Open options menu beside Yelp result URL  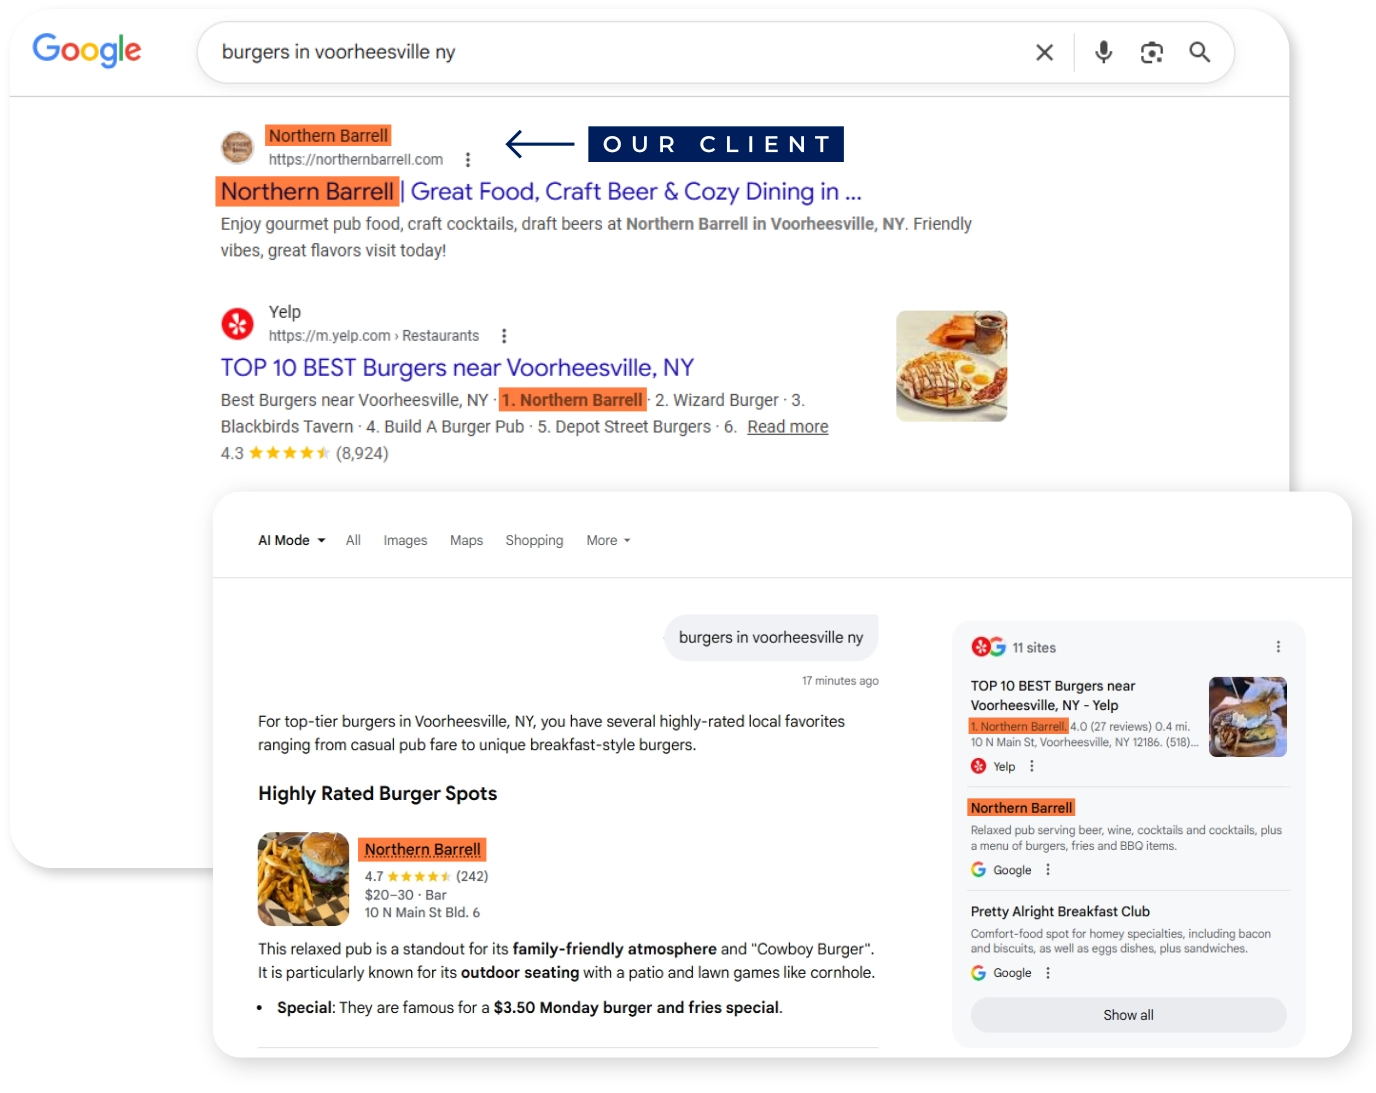504,336
